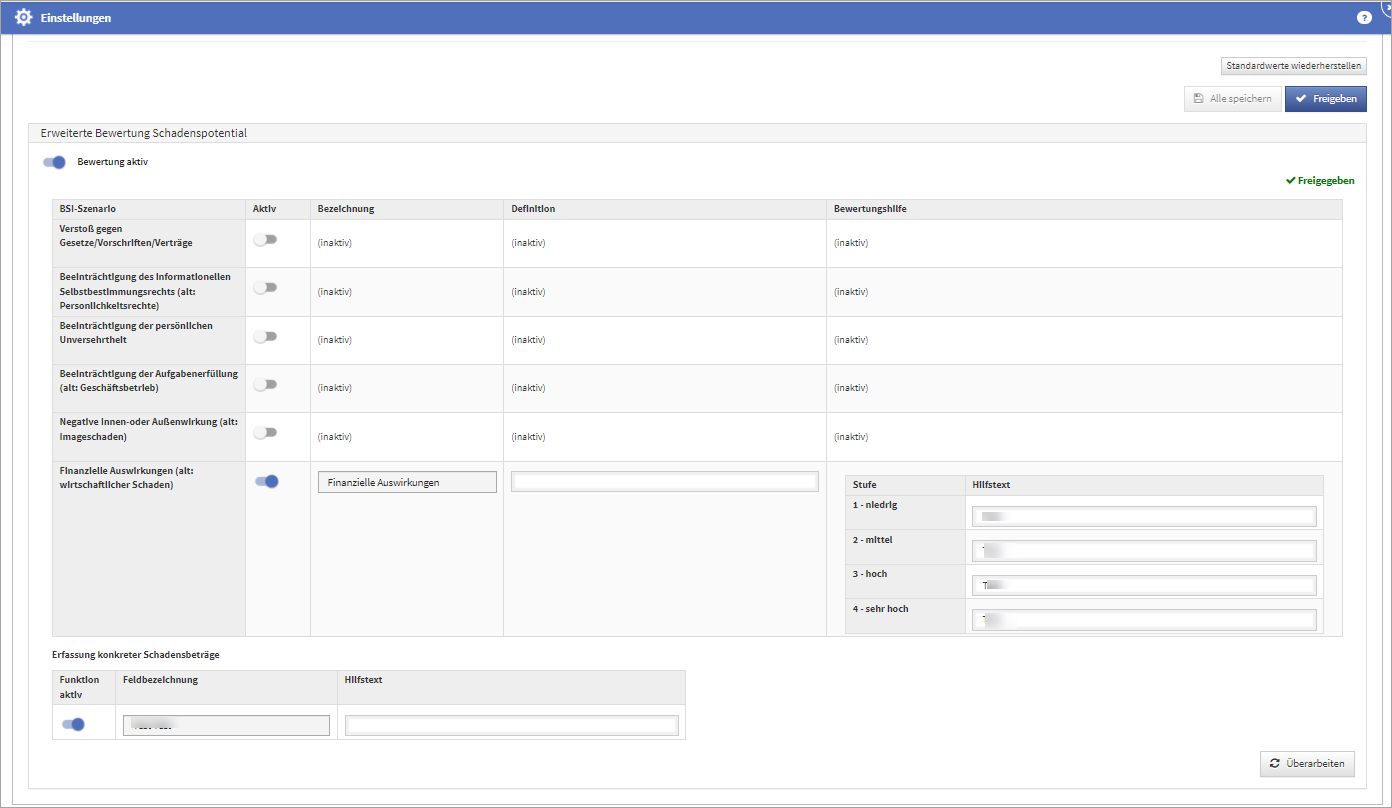The image size is (1392, 808).
Task: Open help via question mark icon
Action: [x=1364, y=18]
